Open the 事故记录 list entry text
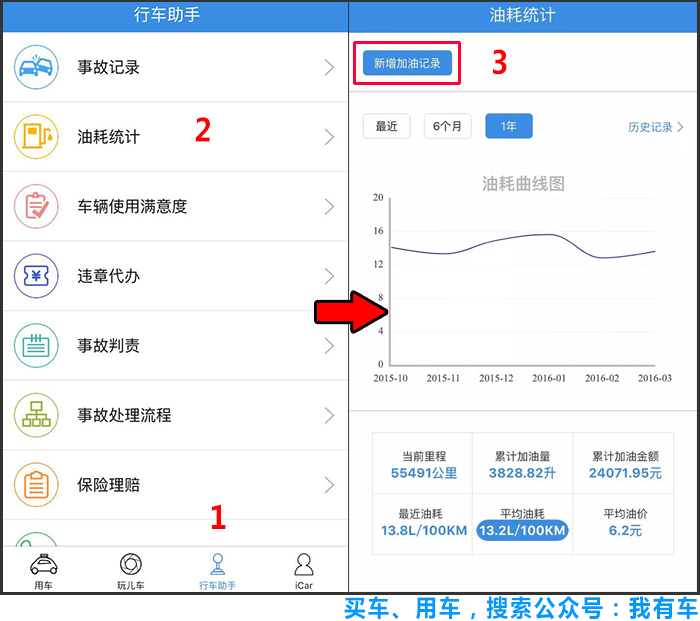The width and height of the screenshot is (700, 621). tap(108, 67)
